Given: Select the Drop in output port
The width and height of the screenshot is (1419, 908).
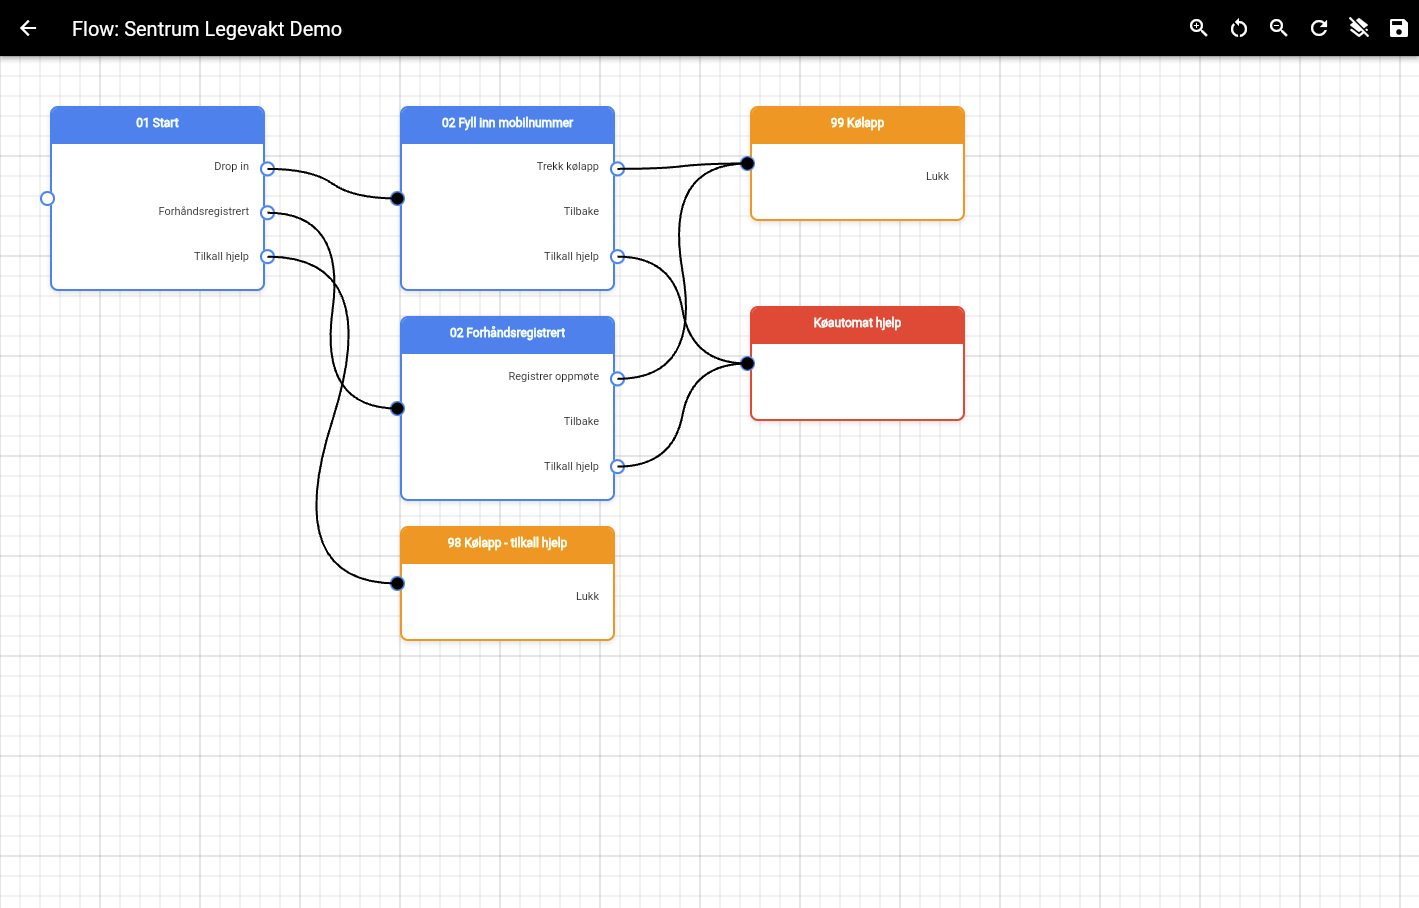Looking at the screenshot, I should (x=268, y=168).
